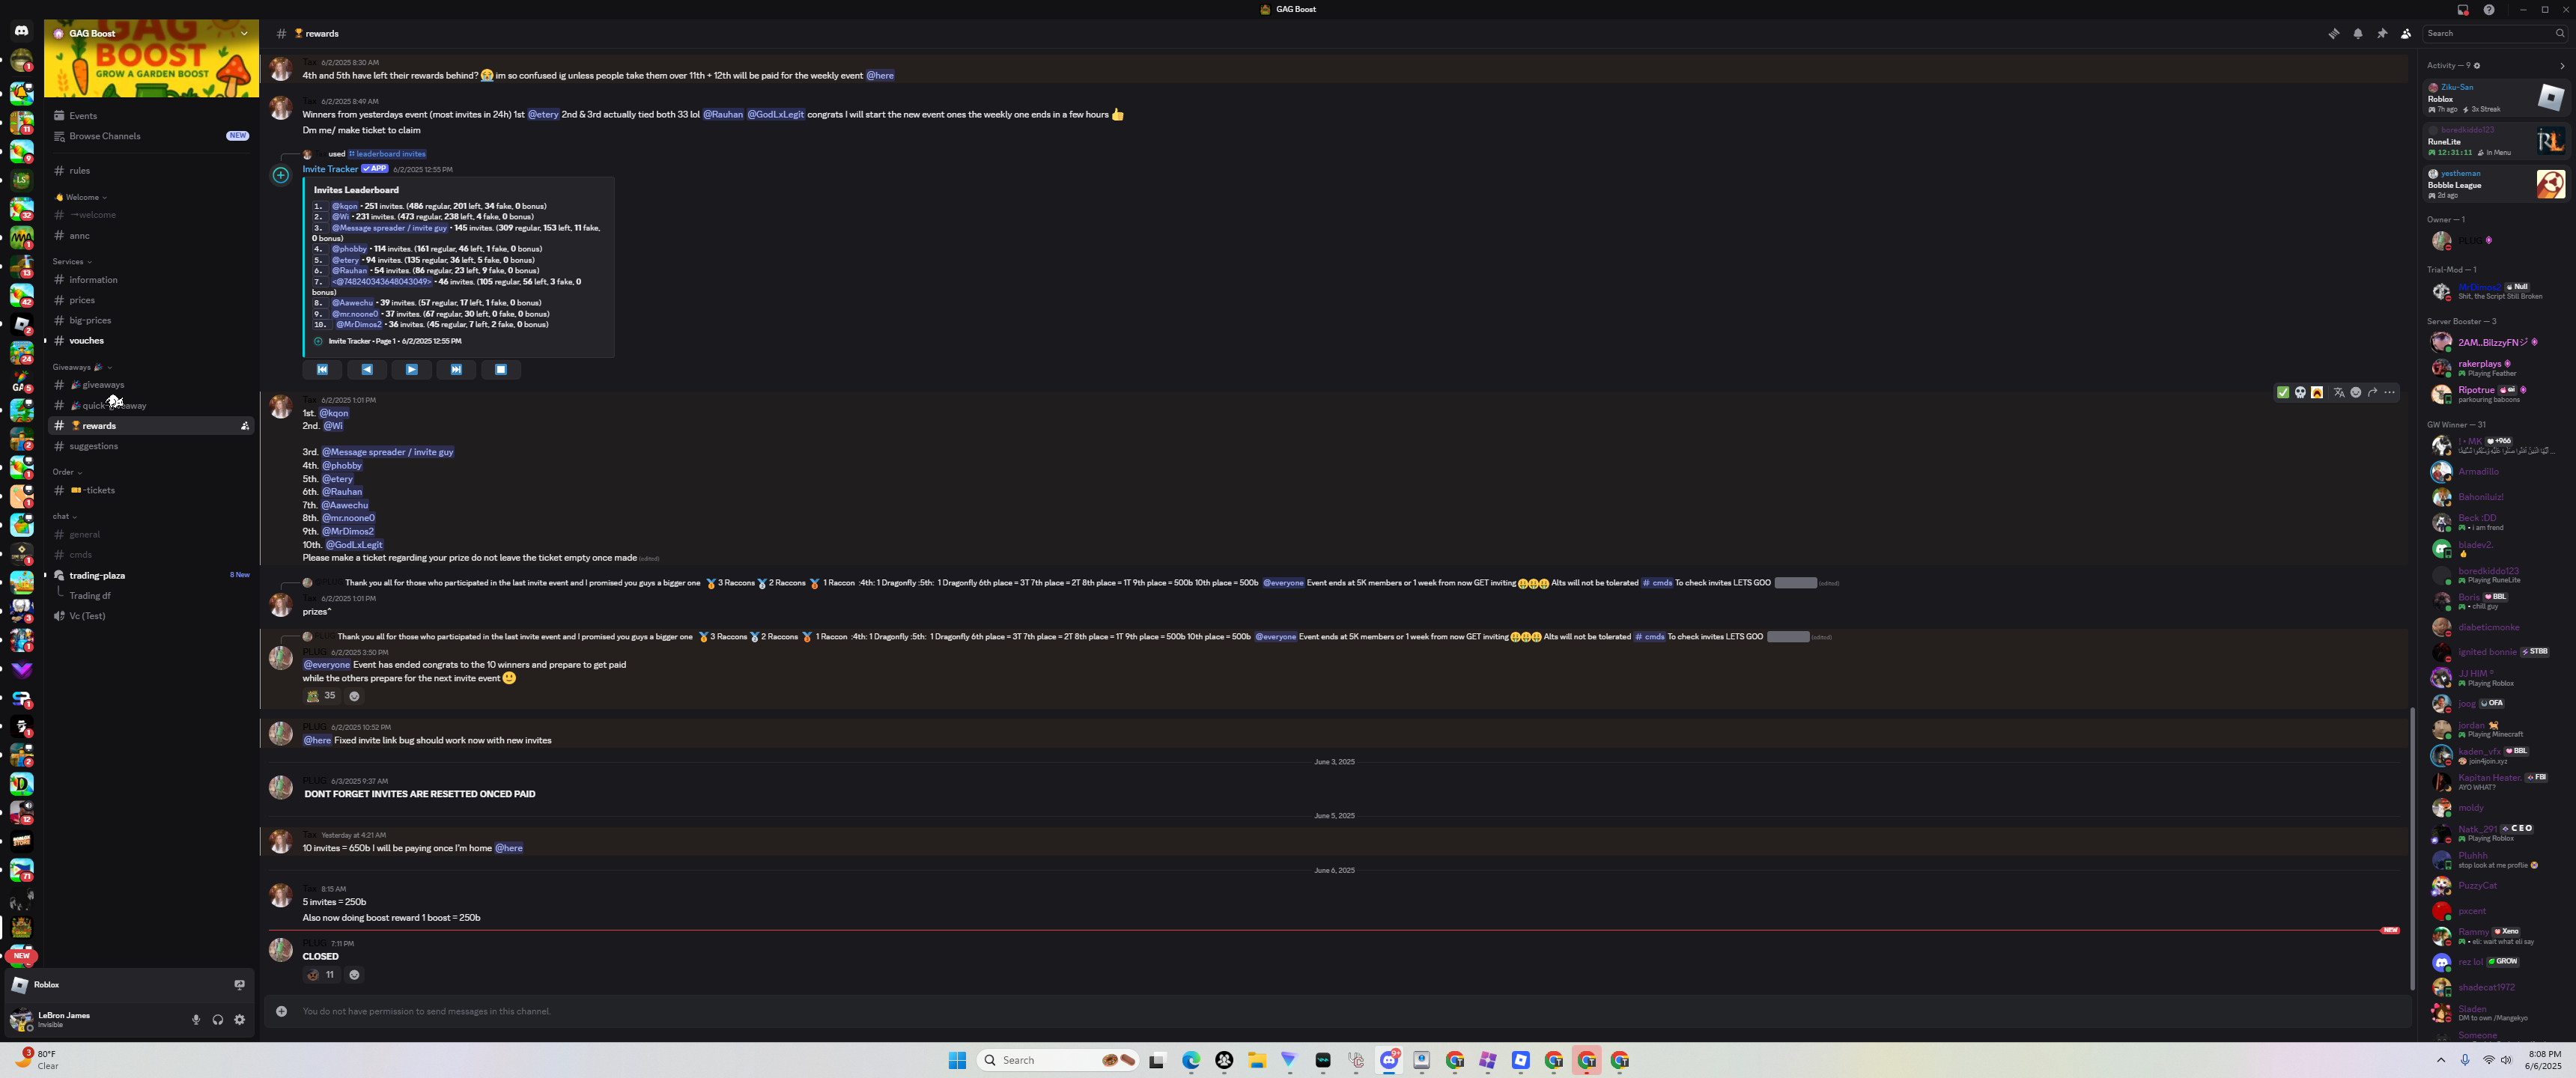This screenshot has width=2576, height=1078.
Task: Switch to the vouches channel
Action: point(151,341)
